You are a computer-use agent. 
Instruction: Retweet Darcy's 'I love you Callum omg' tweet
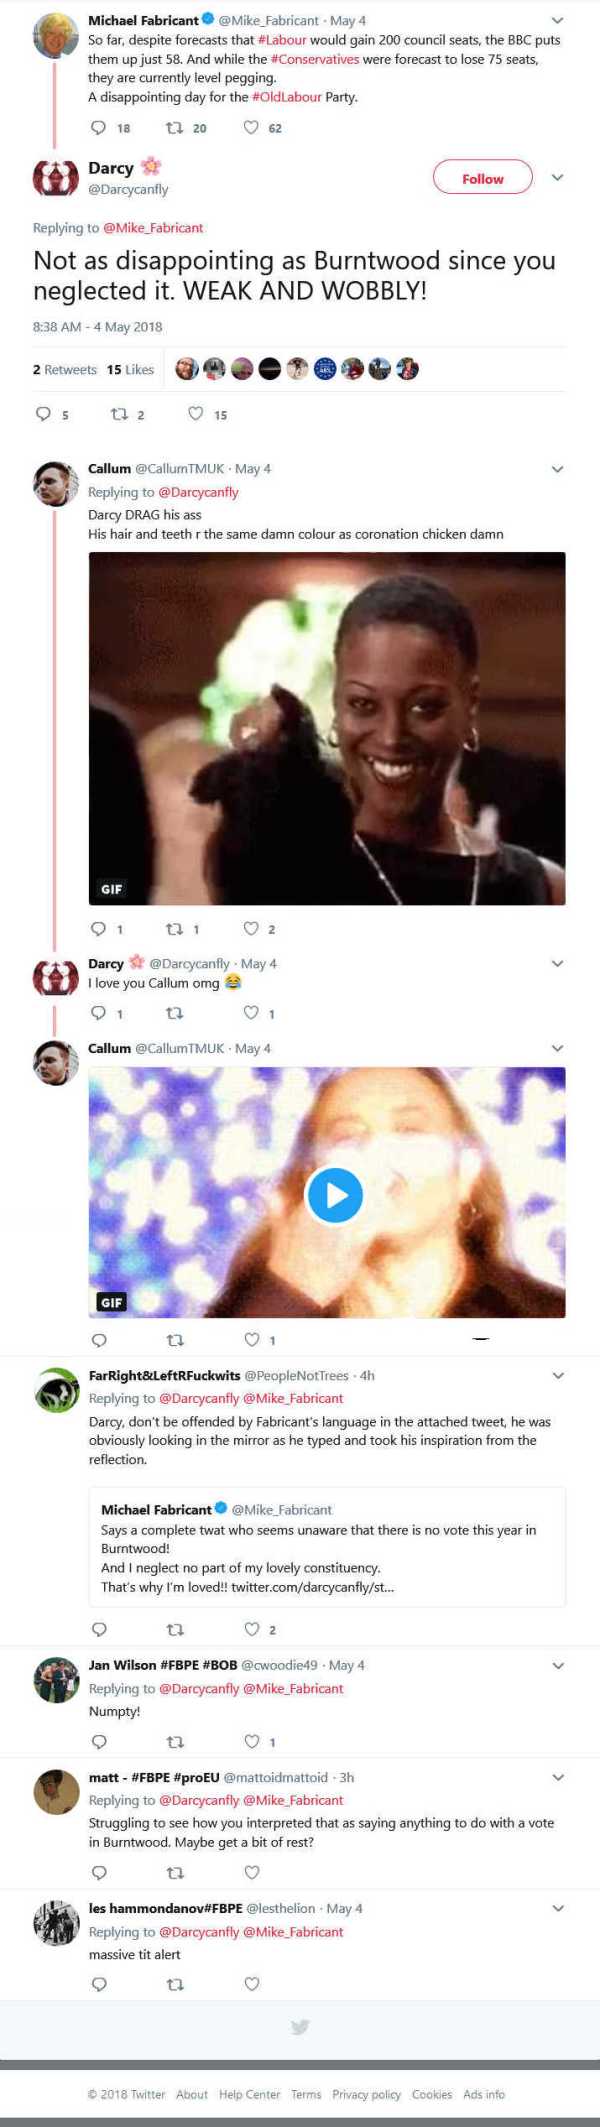click(x=174, y=1013)
